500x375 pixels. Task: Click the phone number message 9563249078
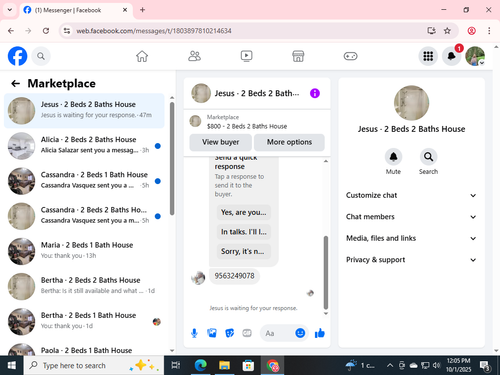tap(234, 276)
